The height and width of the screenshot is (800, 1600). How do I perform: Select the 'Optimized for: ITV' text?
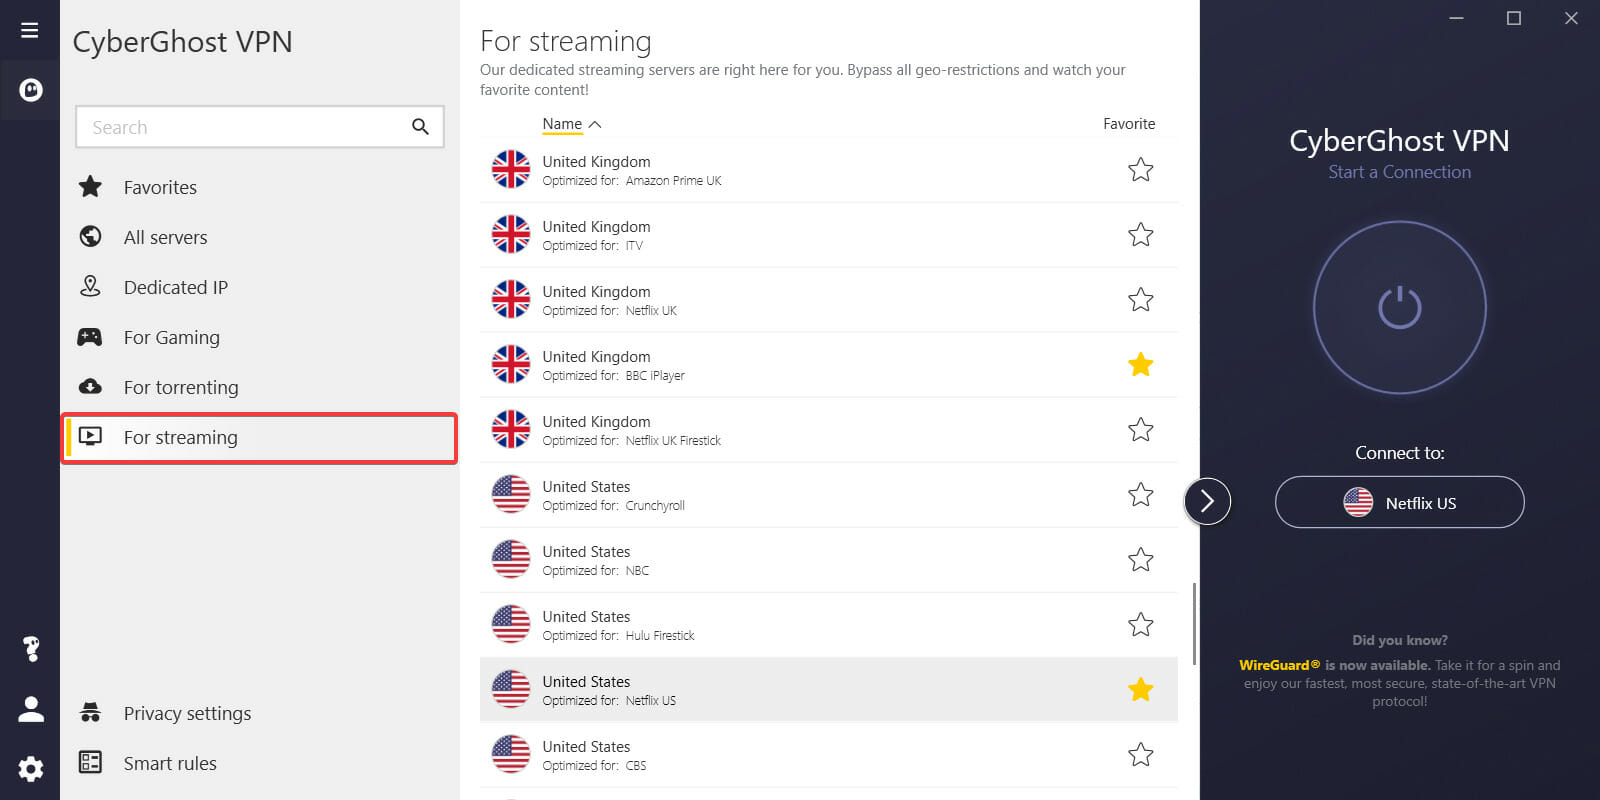(x=593, y=246)
